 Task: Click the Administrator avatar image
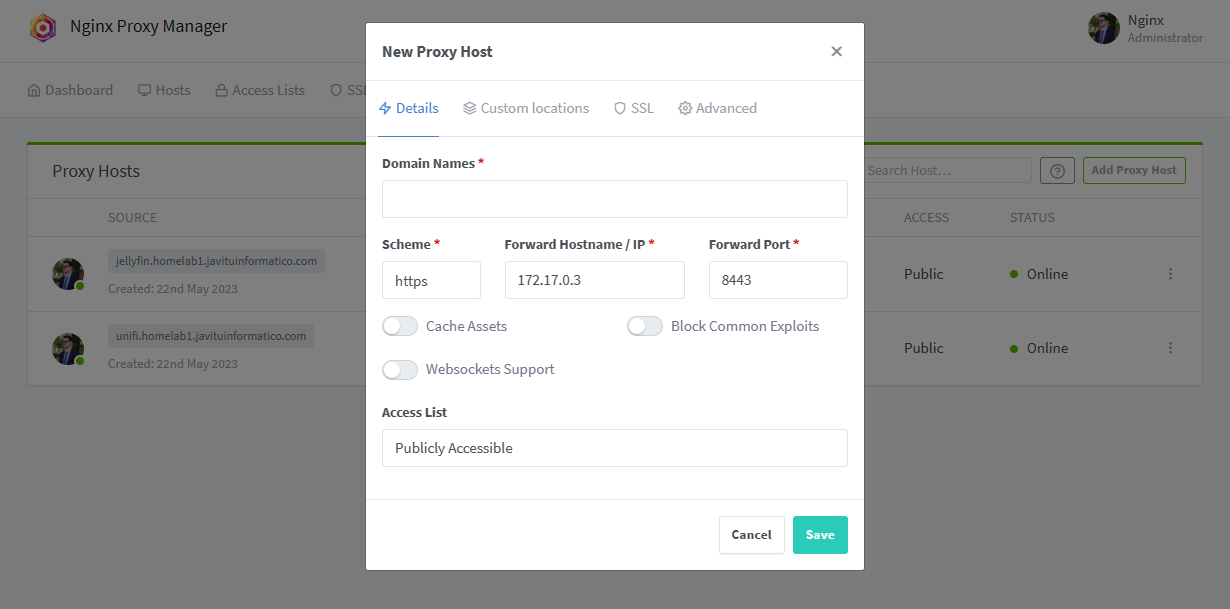[1104, 28]
